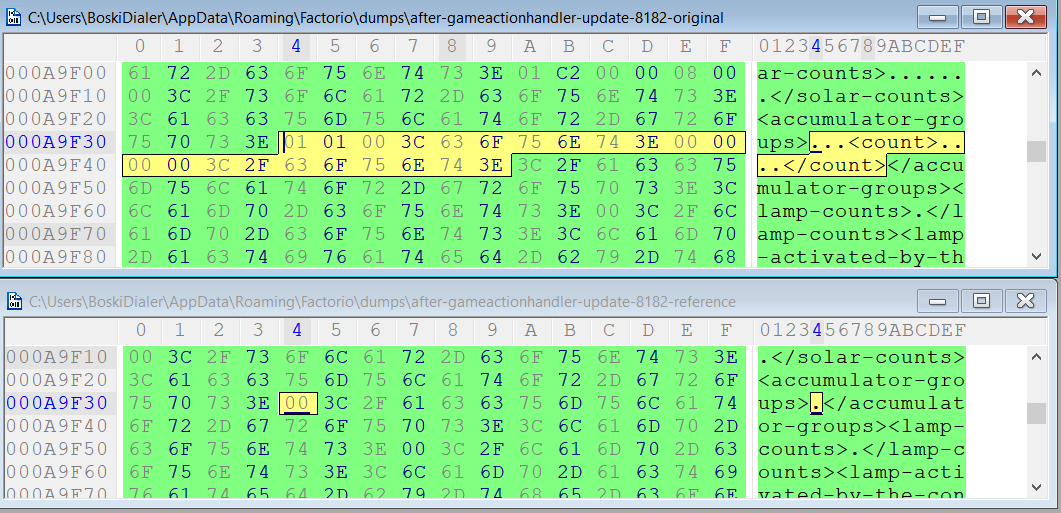The height and width of the screenshot is (513, 1061).
Task: Click scroll-up arrow in the original dump window
Action: 1036,73
